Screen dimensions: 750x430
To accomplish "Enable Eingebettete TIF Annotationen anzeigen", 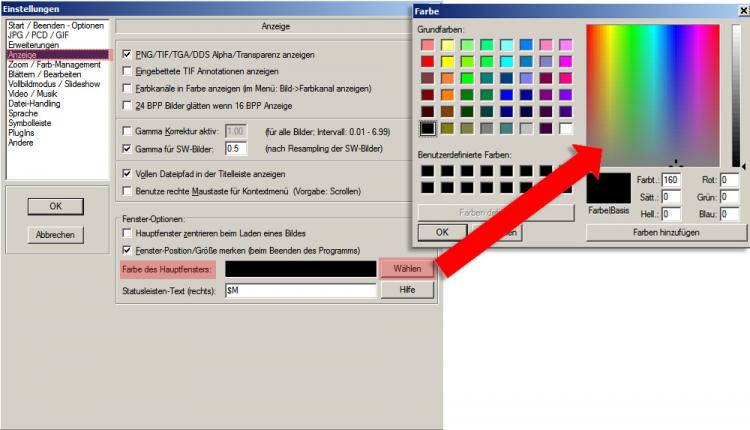I will (x=126, y=72).
